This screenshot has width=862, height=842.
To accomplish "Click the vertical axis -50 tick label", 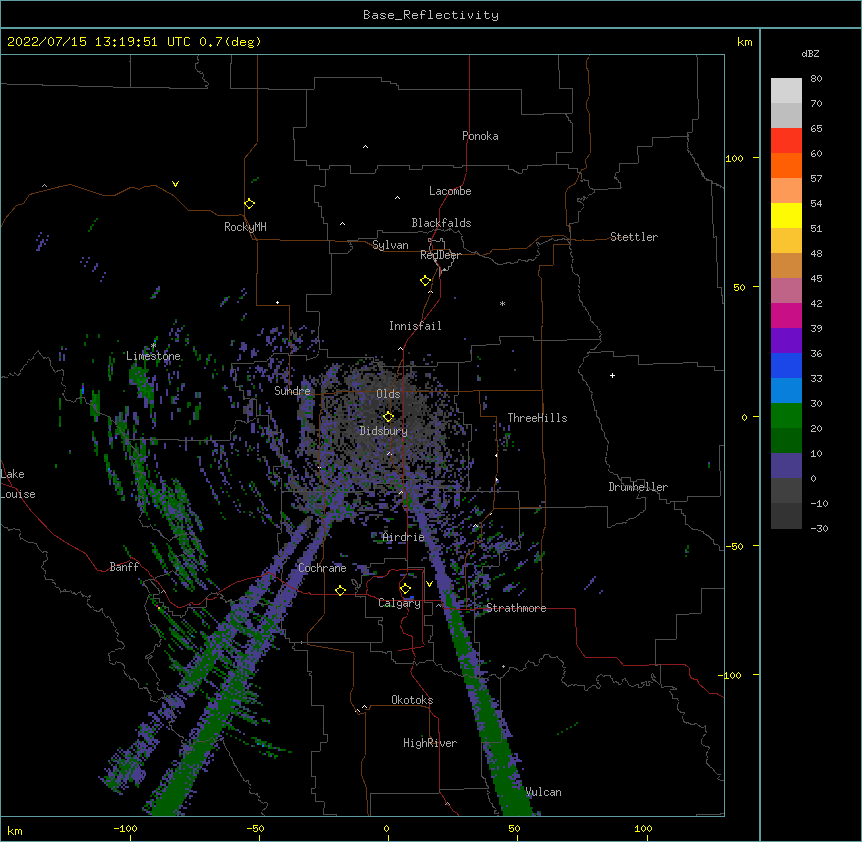I will [x=734, y=546].
